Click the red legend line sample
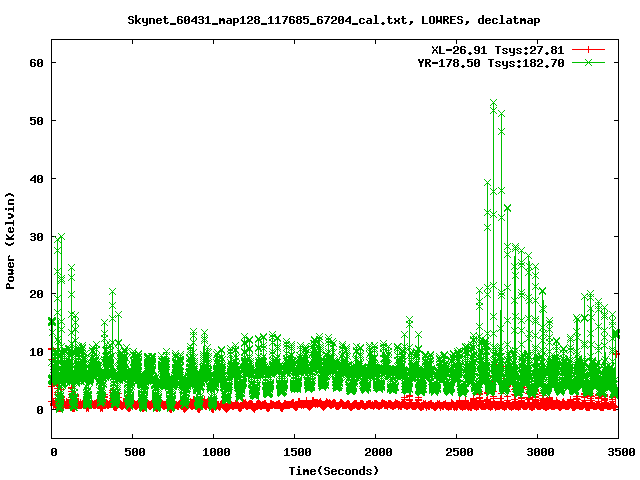Screen dimensions: 640x480 pos(588,50)
